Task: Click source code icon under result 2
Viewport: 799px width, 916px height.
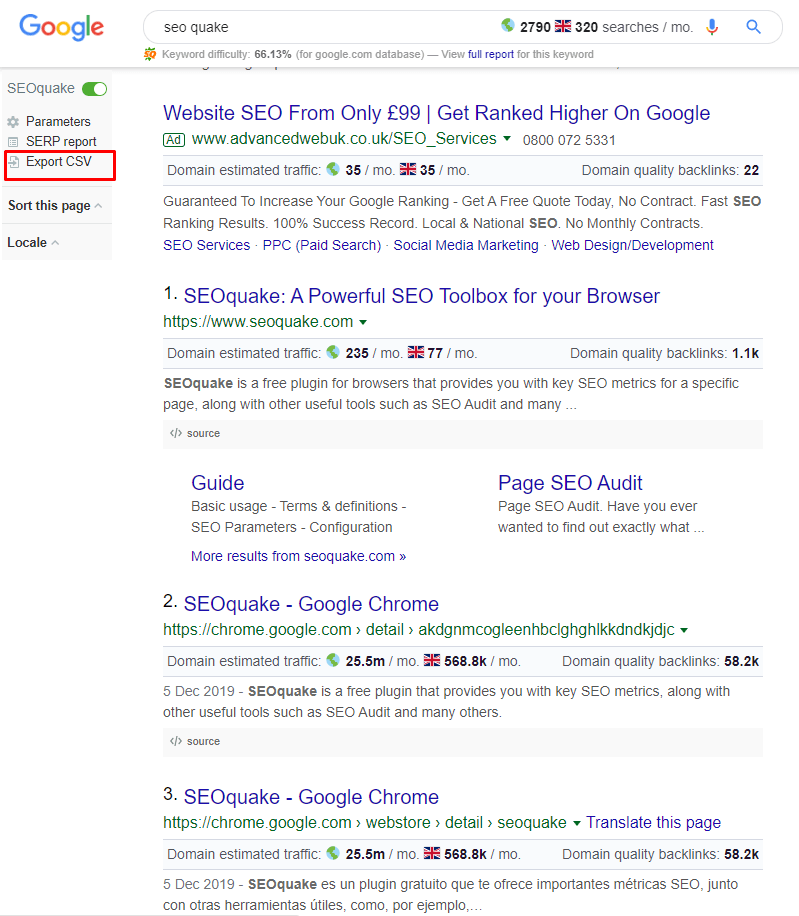Action: click(176, 741)
